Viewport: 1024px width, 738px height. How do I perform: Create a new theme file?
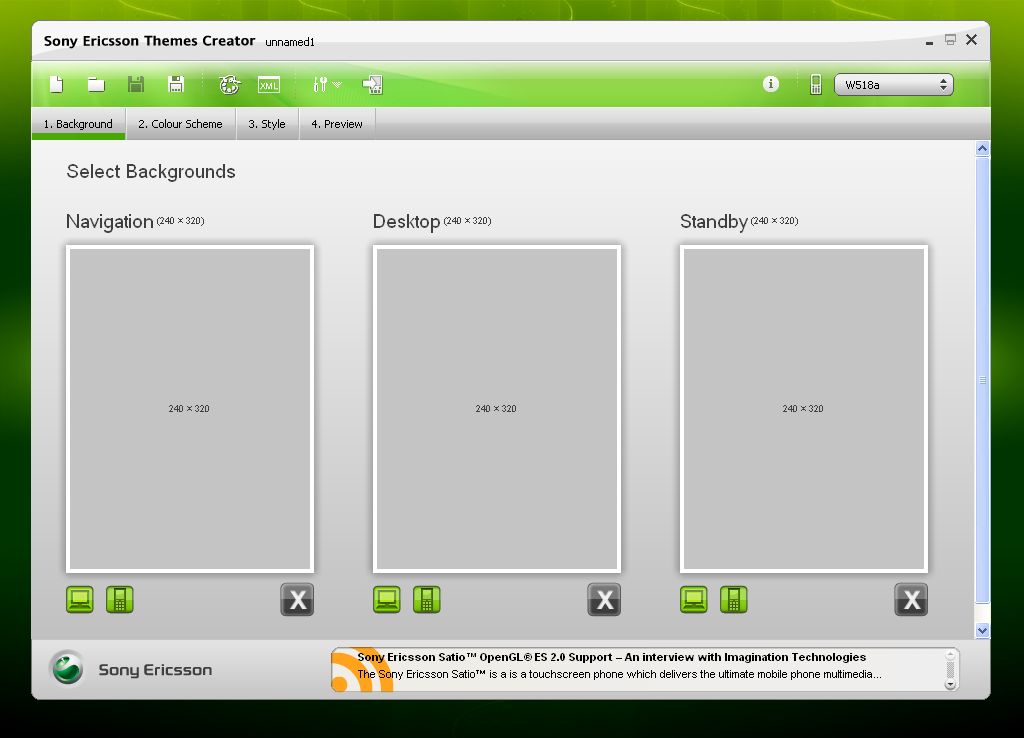pyautogui.click(x=57, y=84)
